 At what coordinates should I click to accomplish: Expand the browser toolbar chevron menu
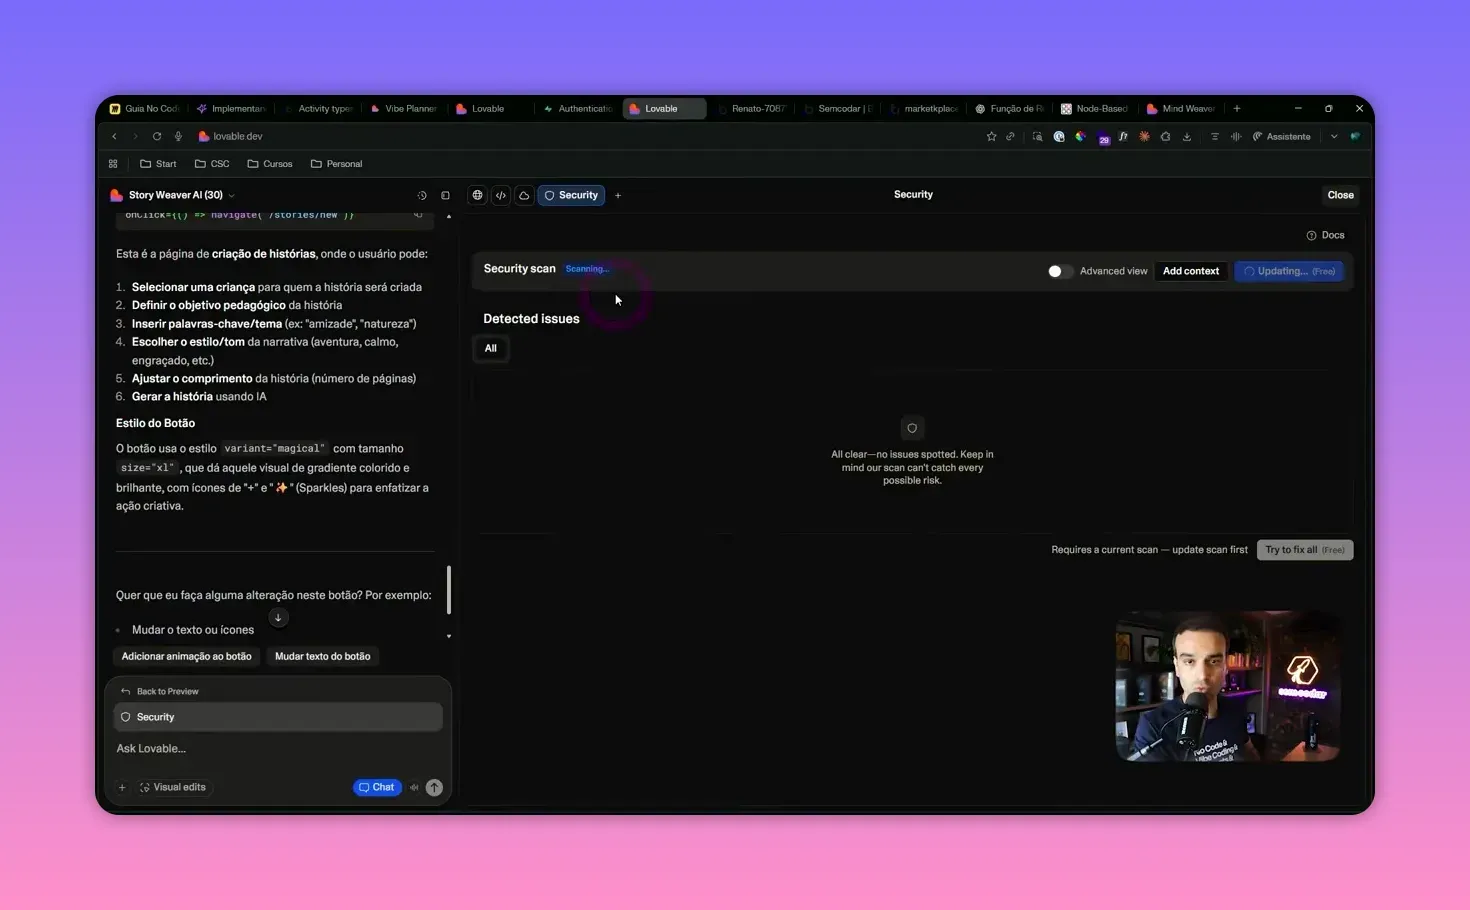pos(1333,137)
